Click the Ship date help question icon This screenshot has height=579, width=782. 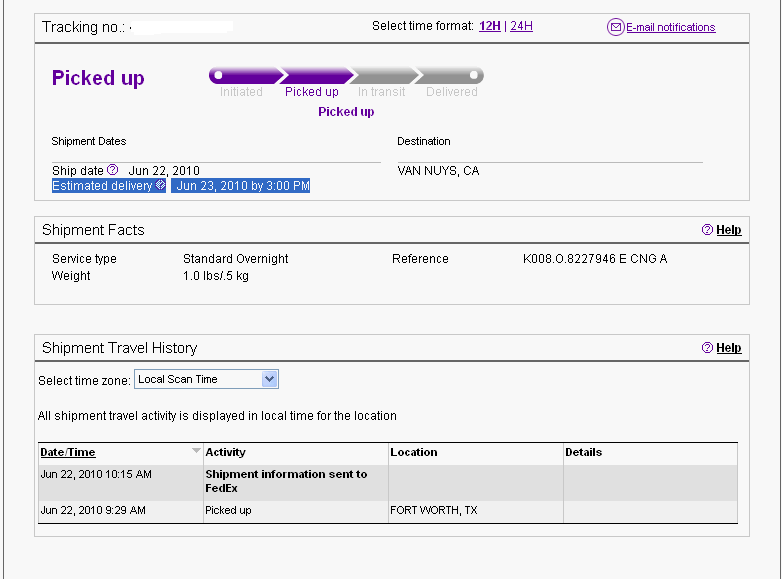coord(113,170)
